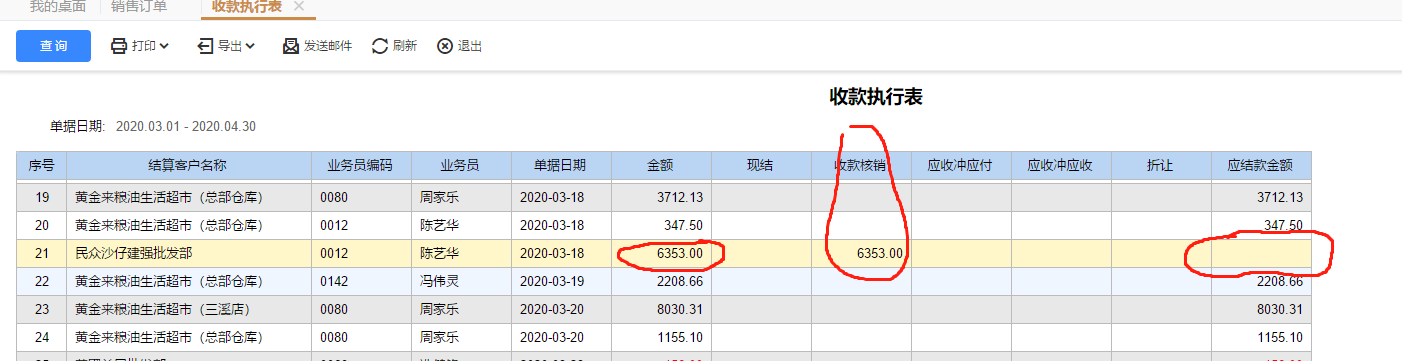
Task: Click the 应结款金额 column header
Action: [1261, 166]
